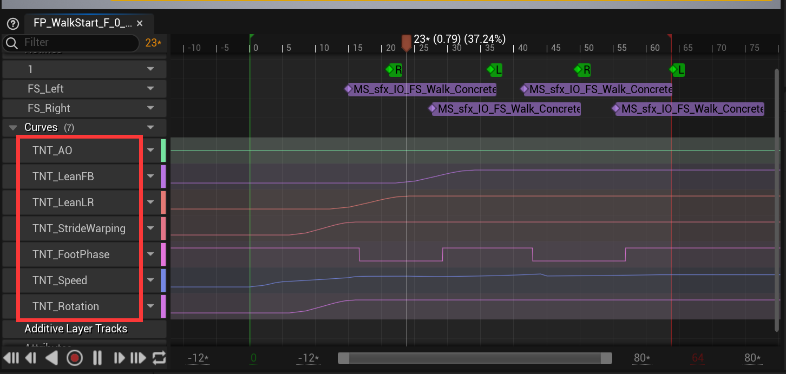The height and width of the screenshot is (374, 786).
Task: Open the Additive Layer Tracks section
Action: click(x=76, y=328)
